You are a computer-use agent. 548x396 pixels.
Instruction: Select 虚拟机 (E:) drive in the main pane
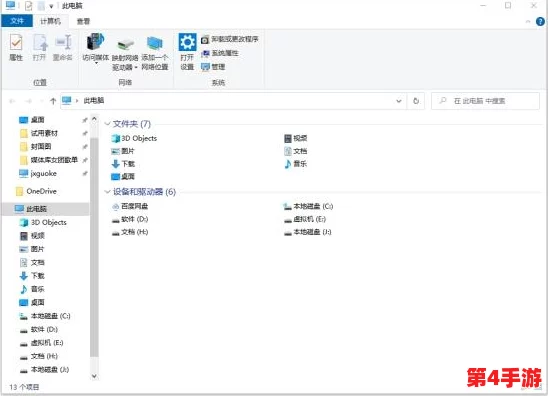pos(305,219)
